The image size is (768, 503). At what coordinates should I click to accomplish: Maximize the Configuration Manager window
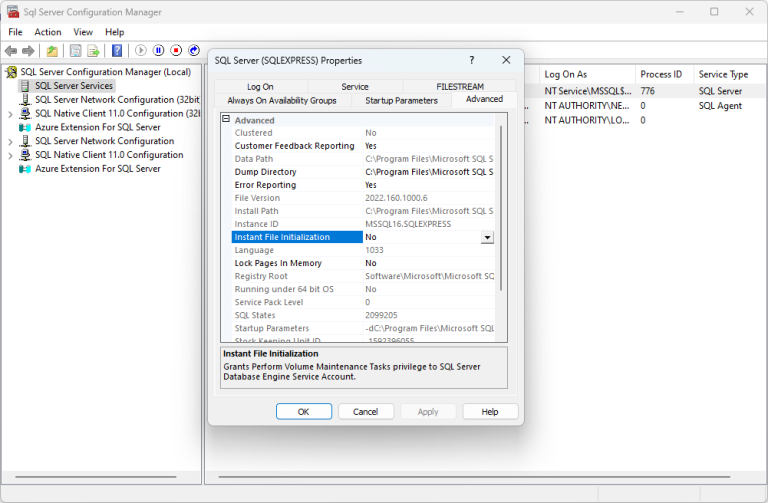pos(714,12)
